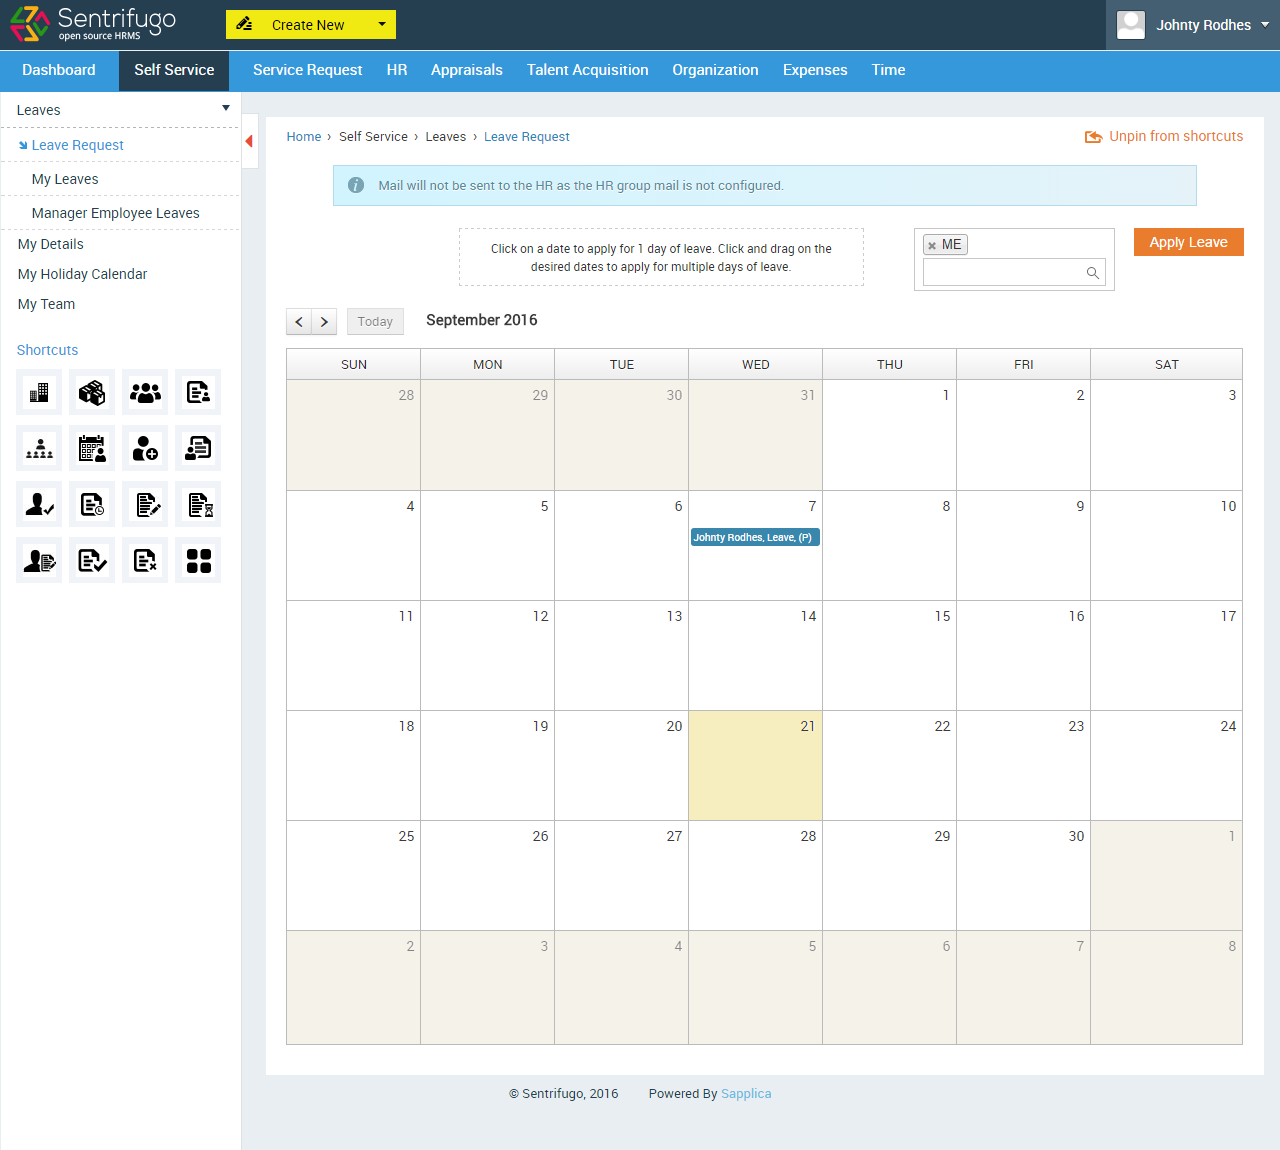
Task: Click the Johnty Rodhes leave event on September 7
Action: click(x=755, y=537)
